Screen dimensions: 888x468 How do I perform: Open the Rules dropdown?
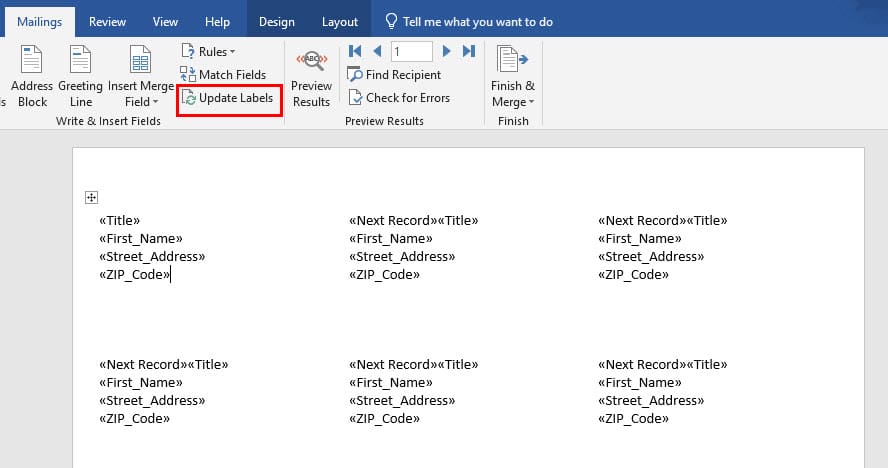208,52
